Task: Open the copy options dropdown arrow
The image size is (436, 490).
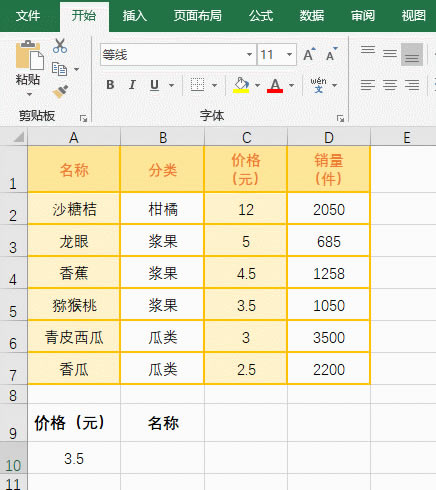Action: (77, 69)
